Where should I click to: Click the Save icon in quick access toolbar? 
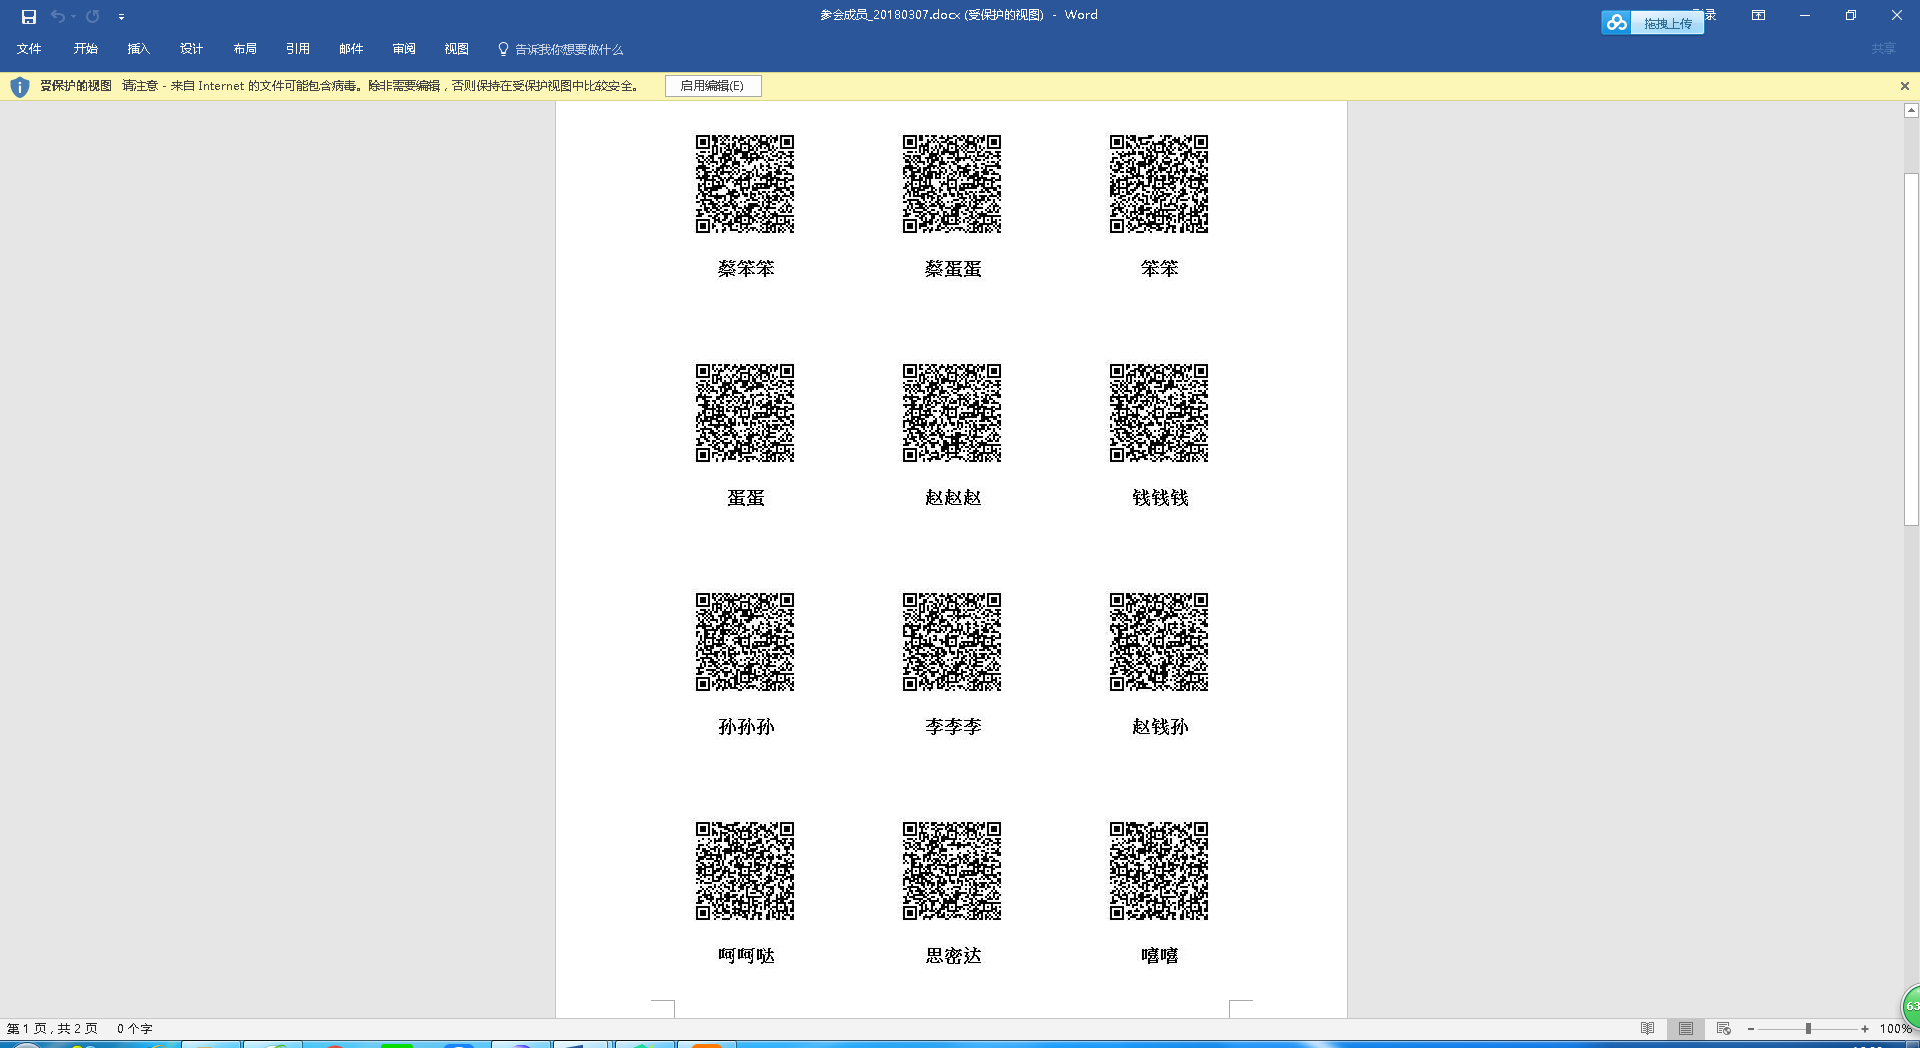29,16
